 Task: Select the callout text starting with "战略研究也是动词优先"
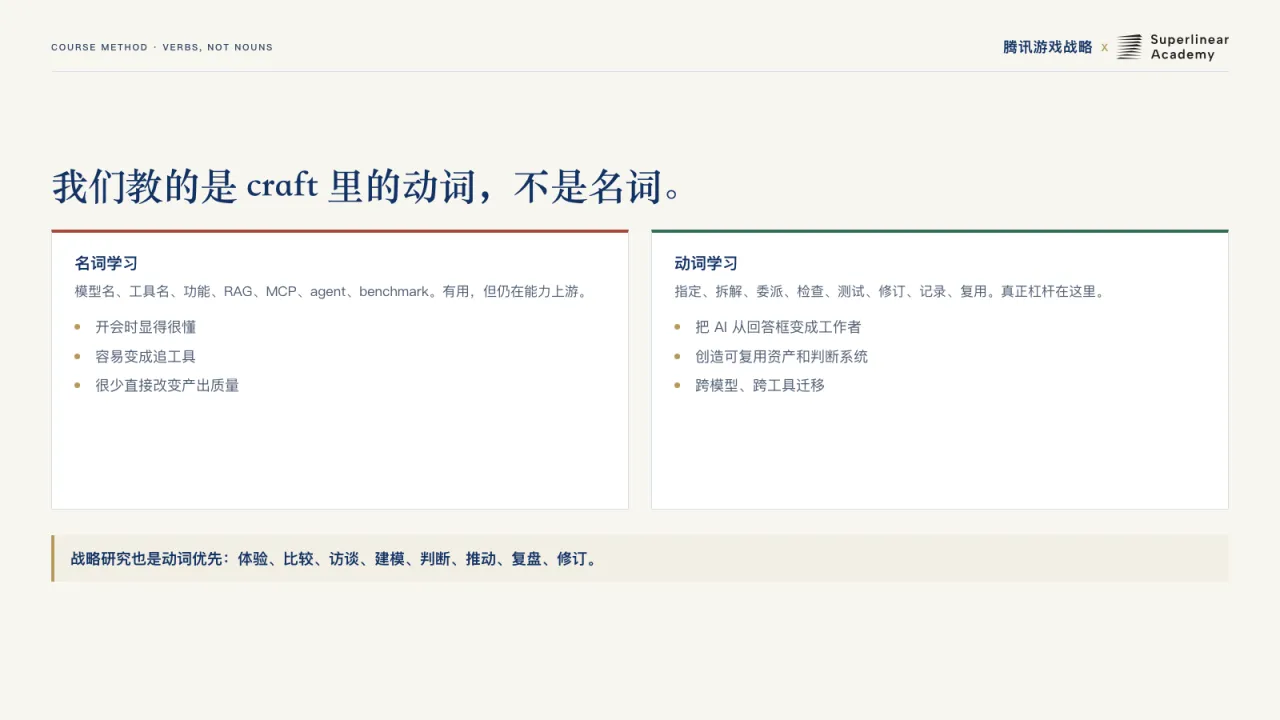click(336, 559)
